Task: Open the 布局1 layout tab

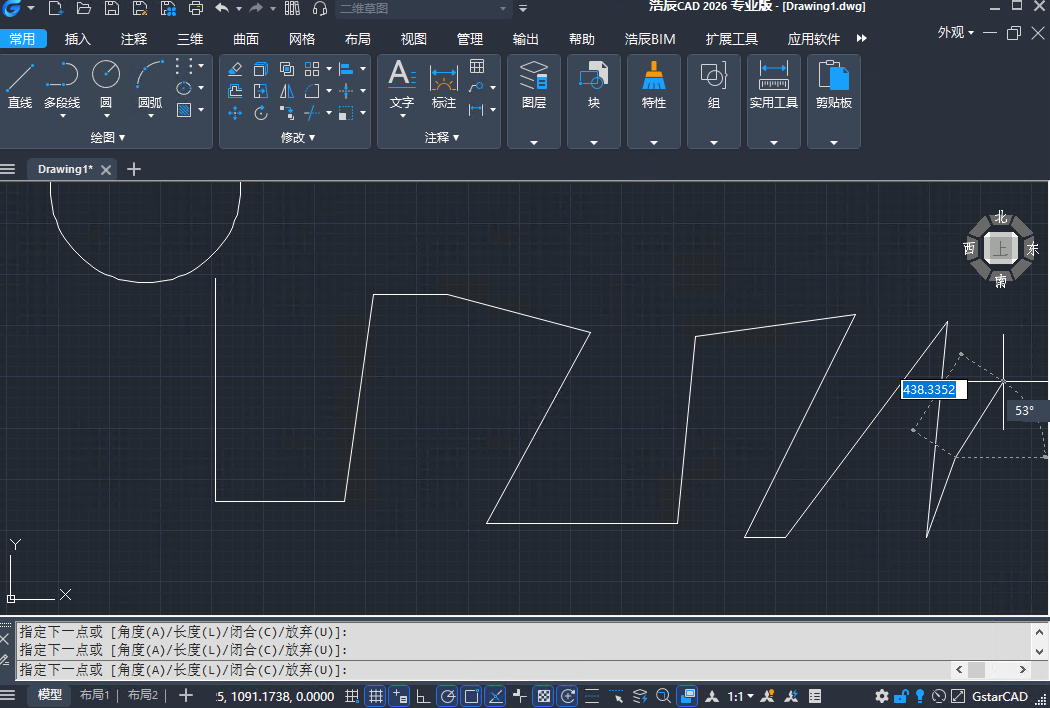Action: click(x=96, y=696)
